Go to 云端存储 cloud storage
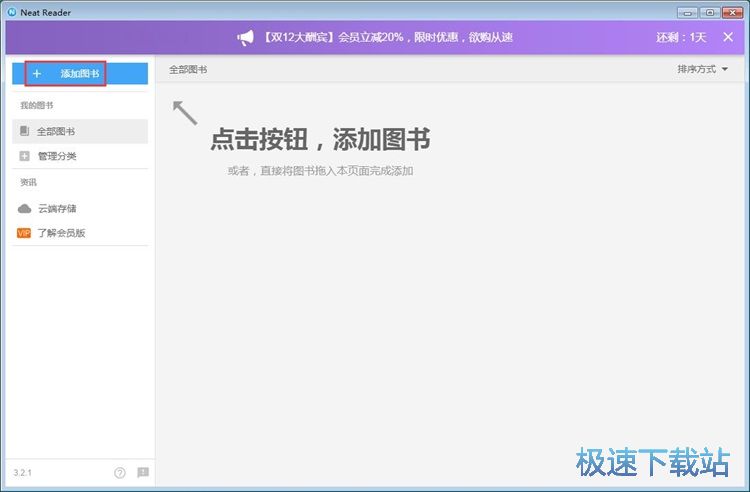Screen dimensions: 750x492 click(57, 209)
